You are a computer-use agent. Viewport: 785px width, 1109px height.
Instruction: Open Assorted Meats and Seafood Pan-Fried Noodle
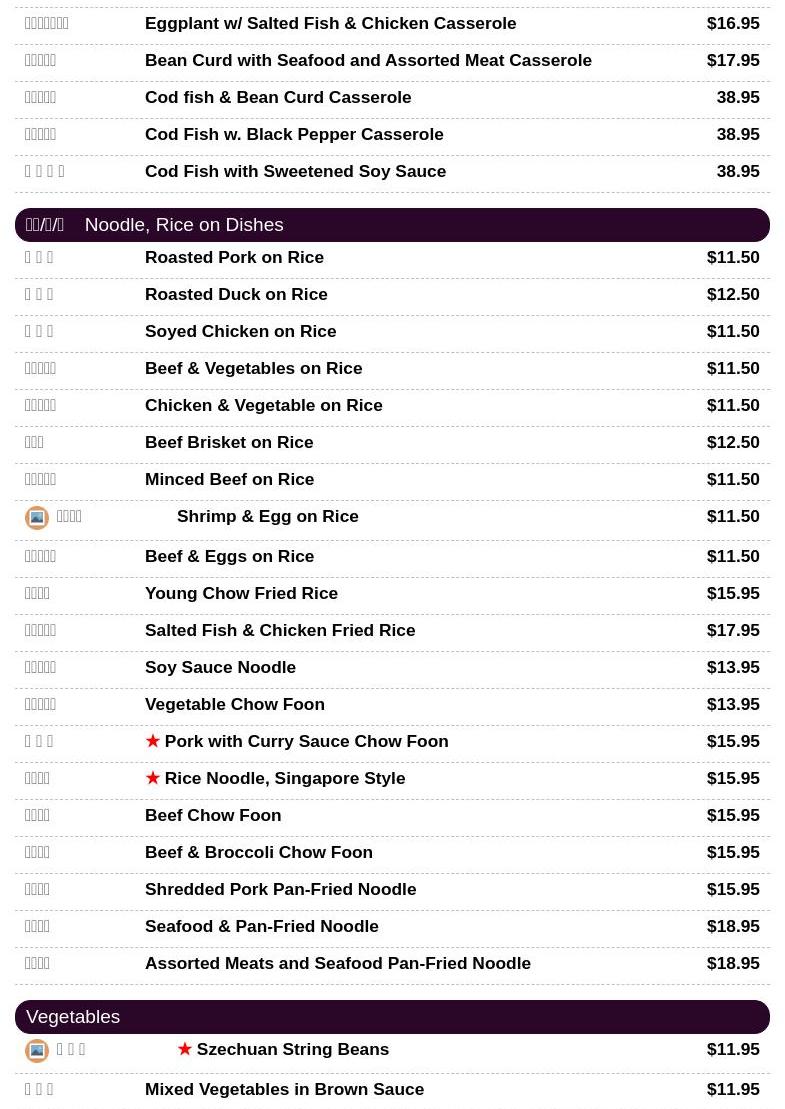click(x=392, y=963)
